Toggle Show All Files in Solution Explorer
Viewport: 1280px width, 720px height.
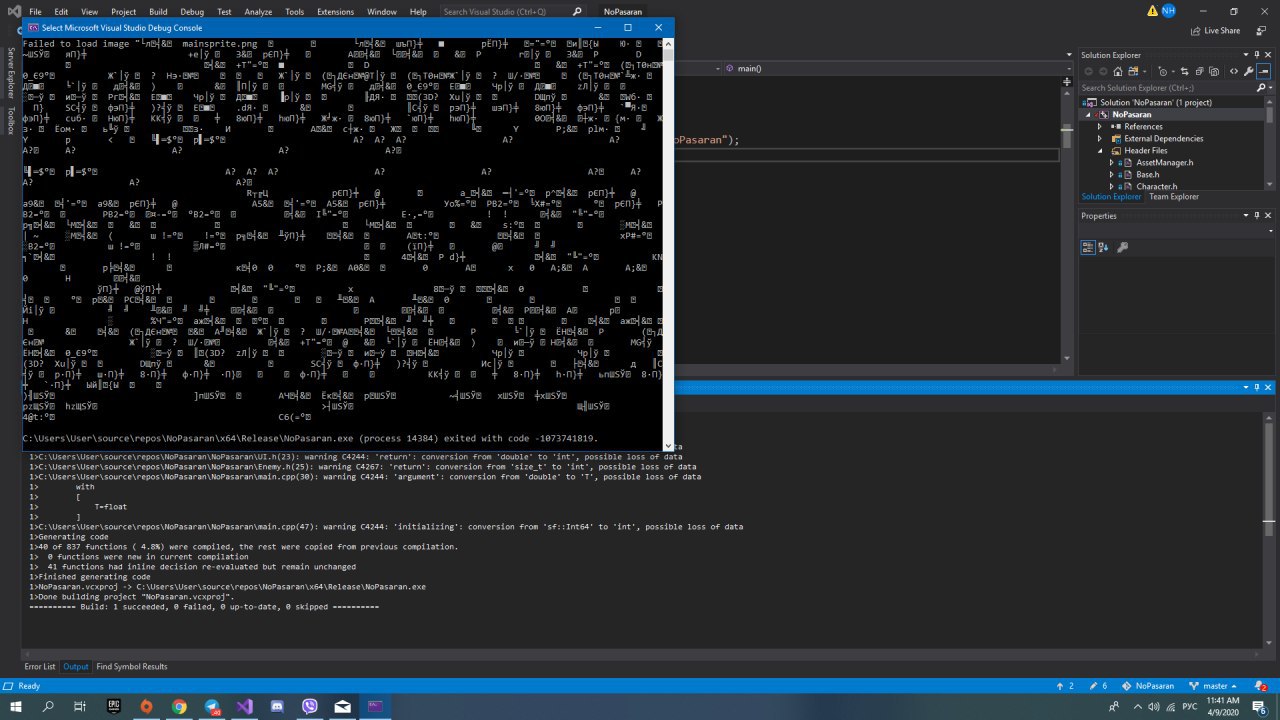1214,71
